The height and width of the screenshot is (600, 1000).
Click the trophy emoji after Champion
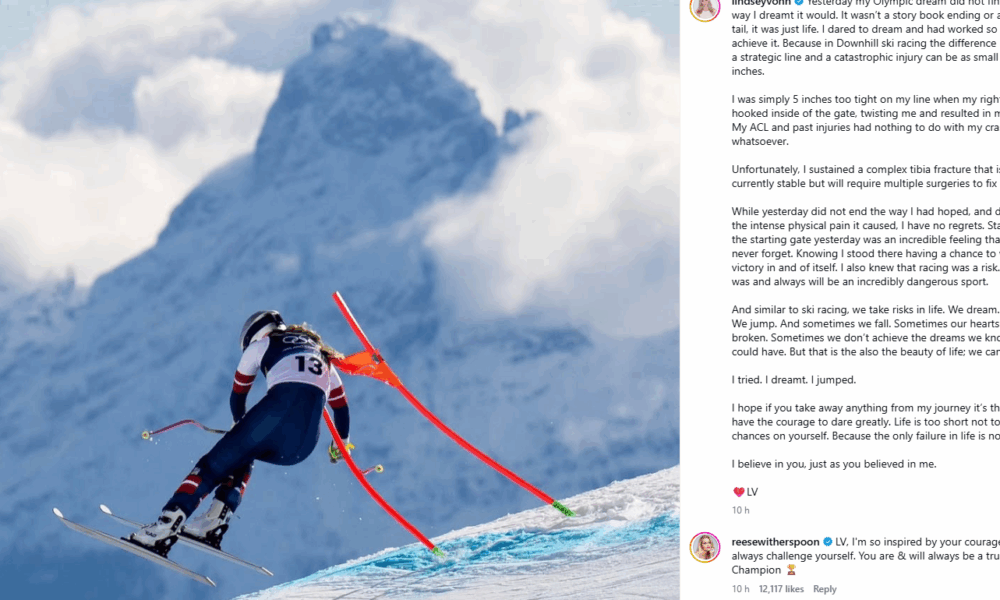[791, 570]
